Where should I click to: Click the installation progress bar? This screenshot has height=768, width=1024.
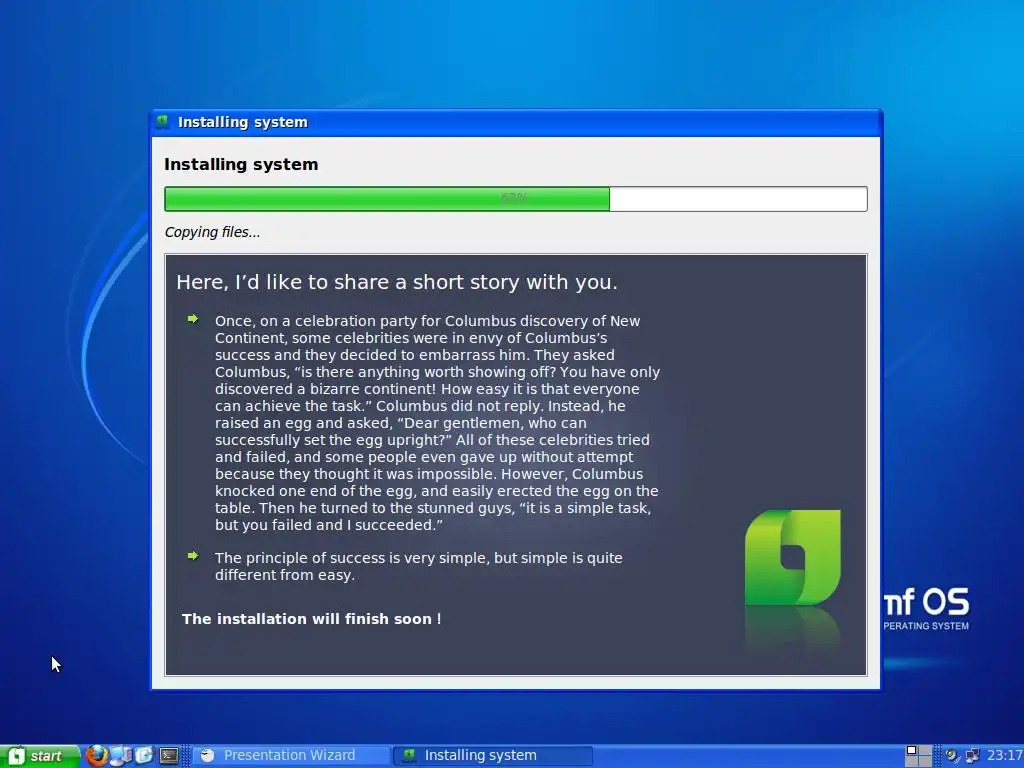click(x=516, y=199)
